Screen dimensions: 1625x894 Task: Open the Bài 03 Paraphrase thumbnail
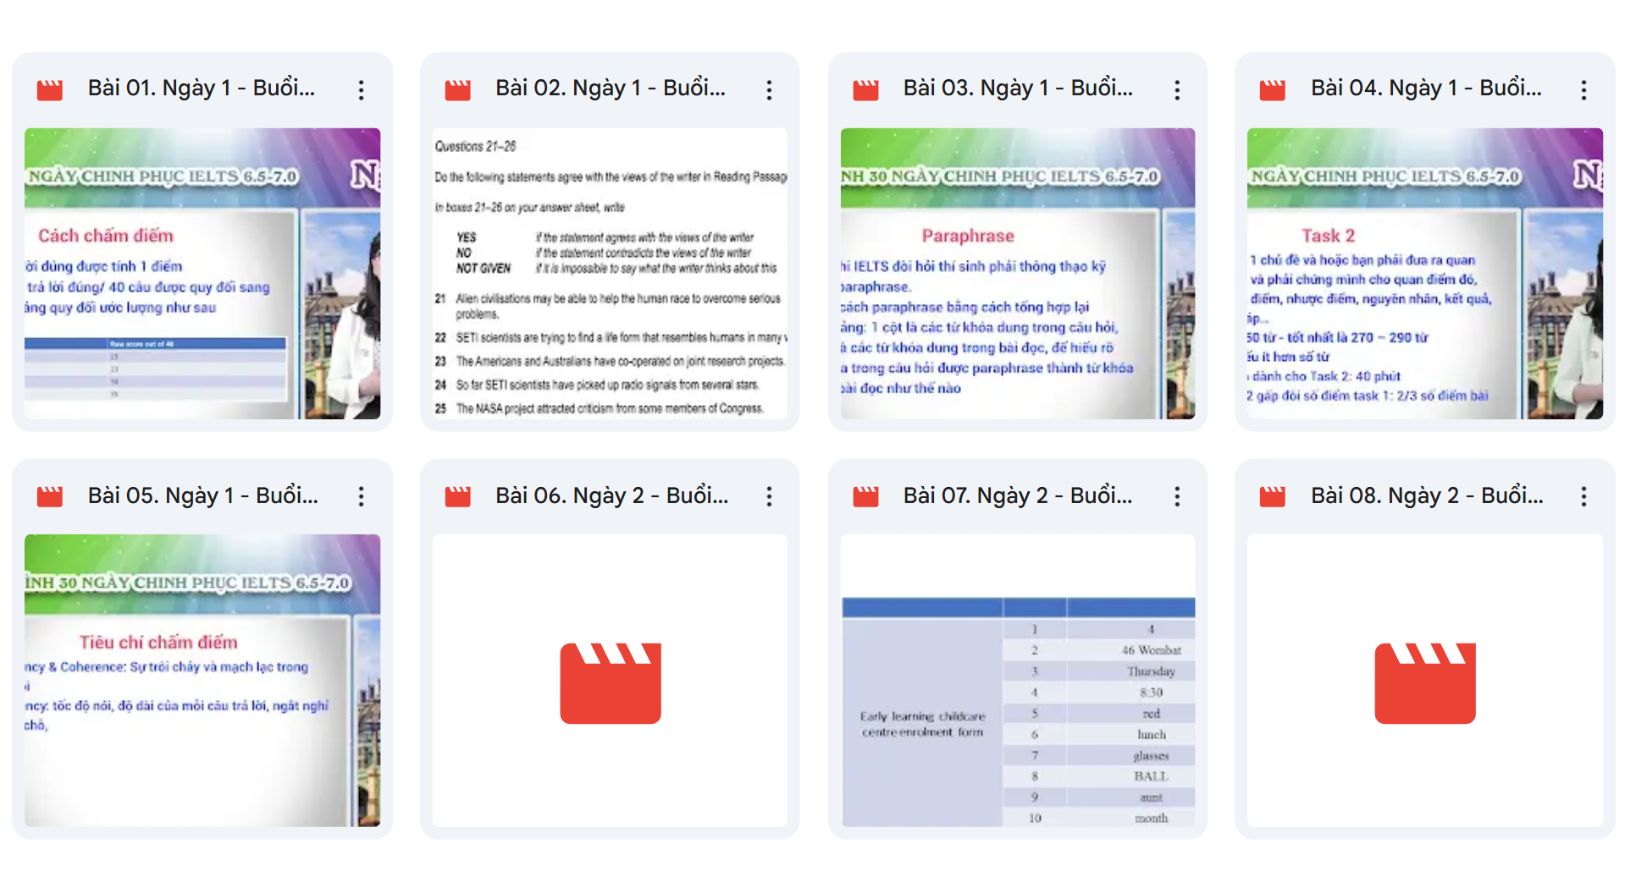click(x=1018, y=273)
